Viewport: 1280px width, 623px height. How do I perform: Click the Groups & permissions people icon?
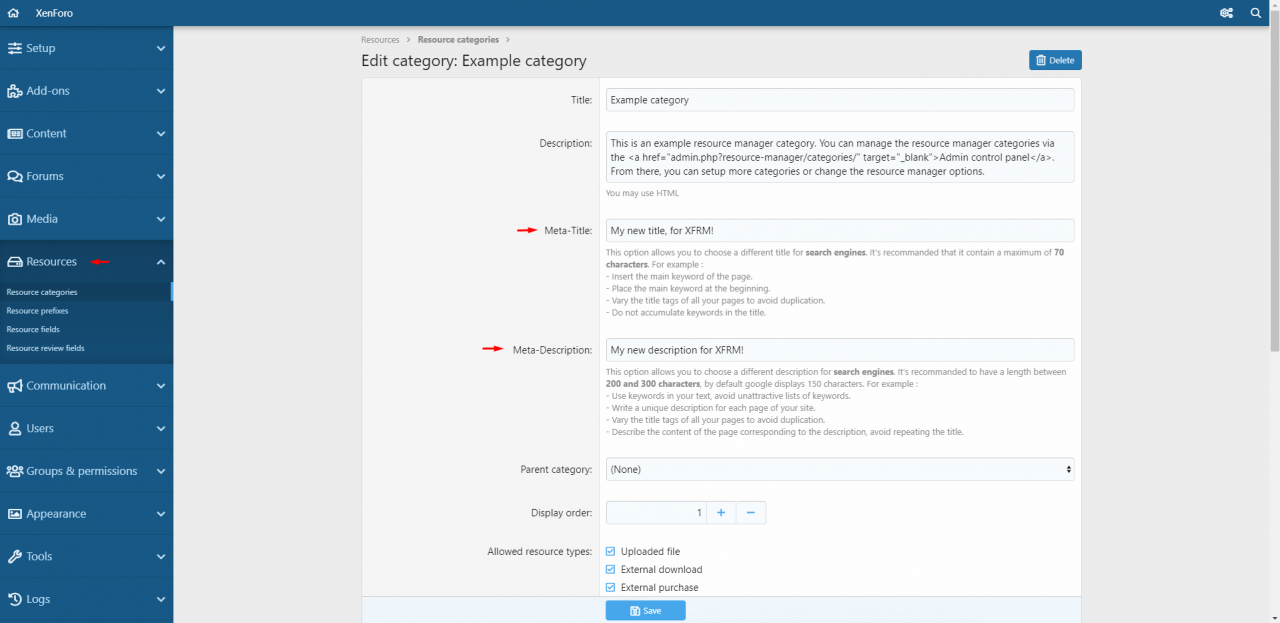15,471
